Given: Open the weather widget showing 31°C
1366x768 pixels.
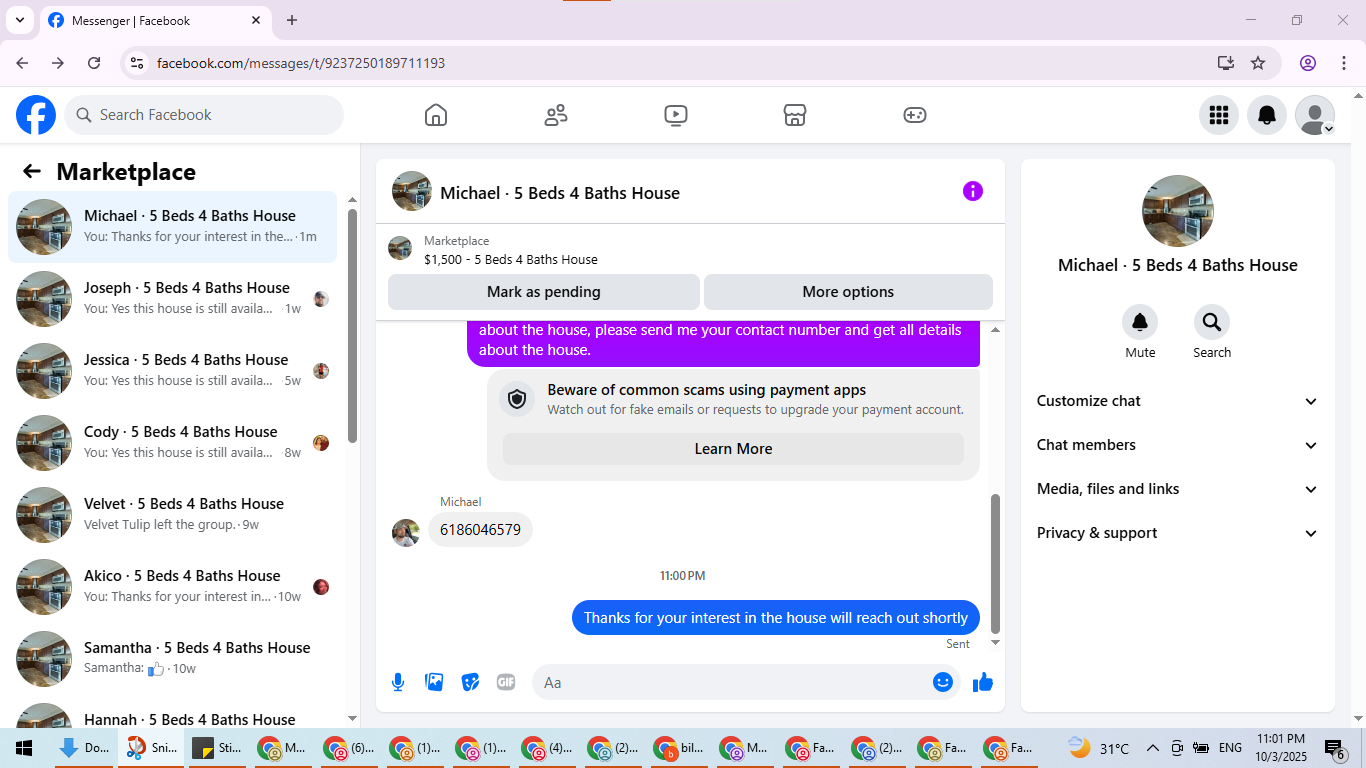Looking at the screenshot, I should tap(1098, 748).
